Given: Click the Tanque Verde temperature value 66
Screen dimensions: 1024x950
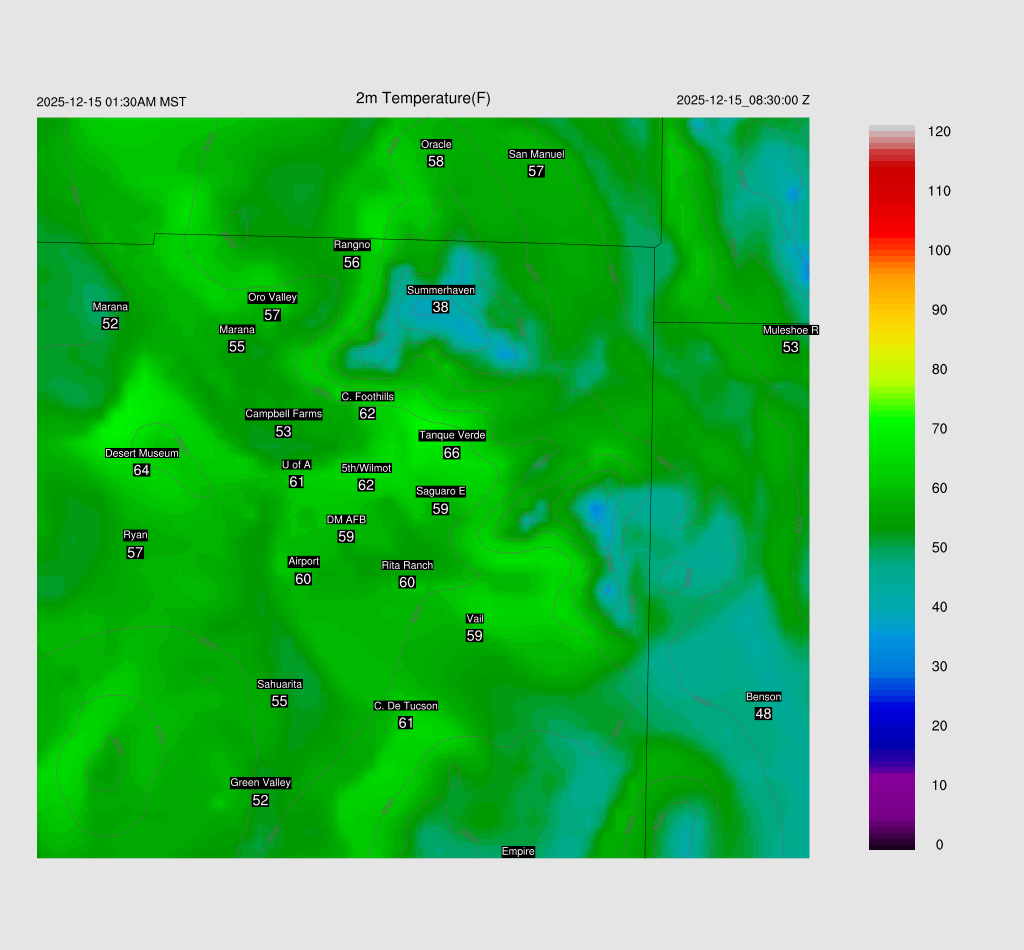Looking at the screenshot, I should (x=452, y=453).
